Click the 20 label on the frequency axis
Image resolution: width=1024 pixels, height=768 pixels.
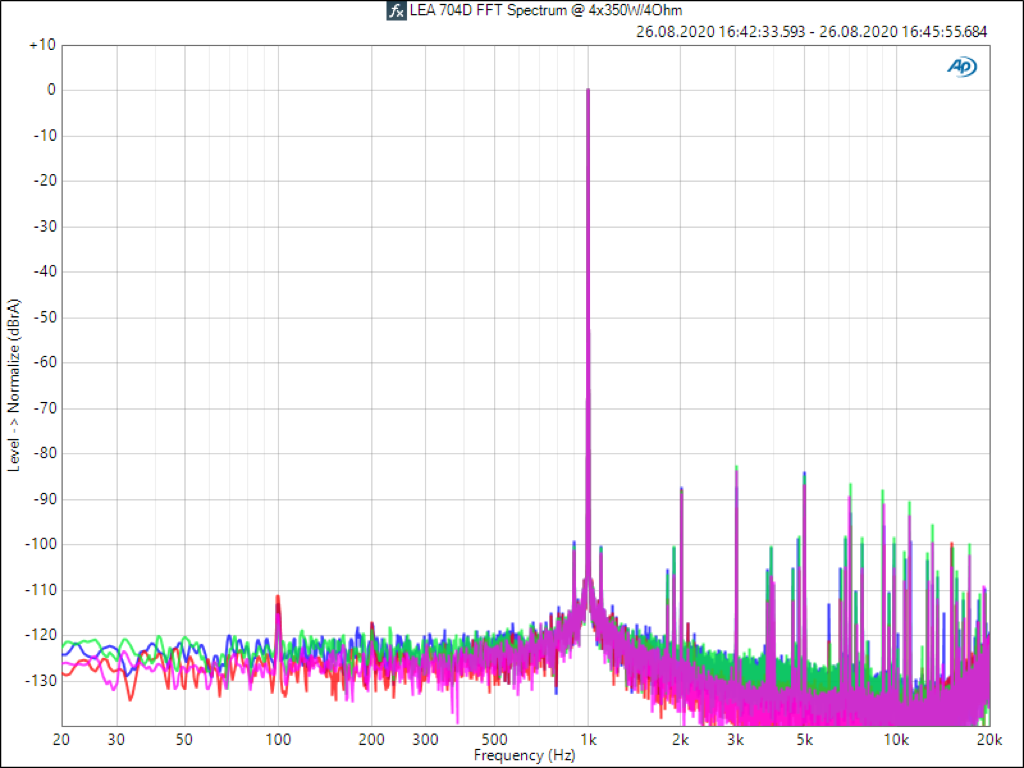(x=63, y=740)
